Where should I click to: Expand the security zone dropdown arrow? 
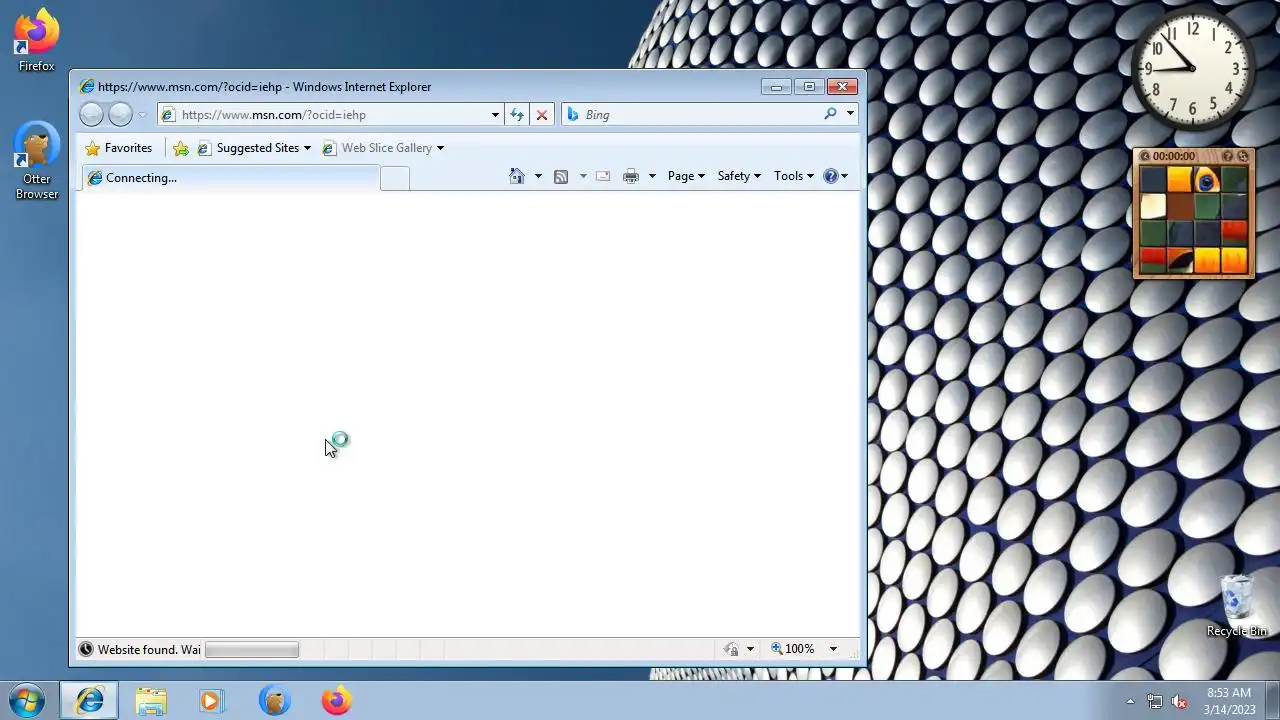(x=750, y=649)
